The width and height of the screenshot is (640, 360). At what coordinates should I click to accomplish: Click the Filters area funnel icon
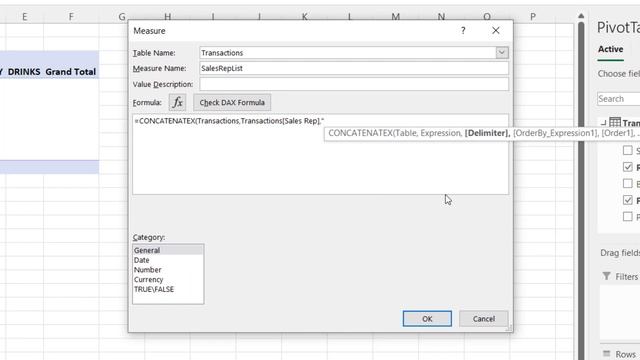click(607, 276)
